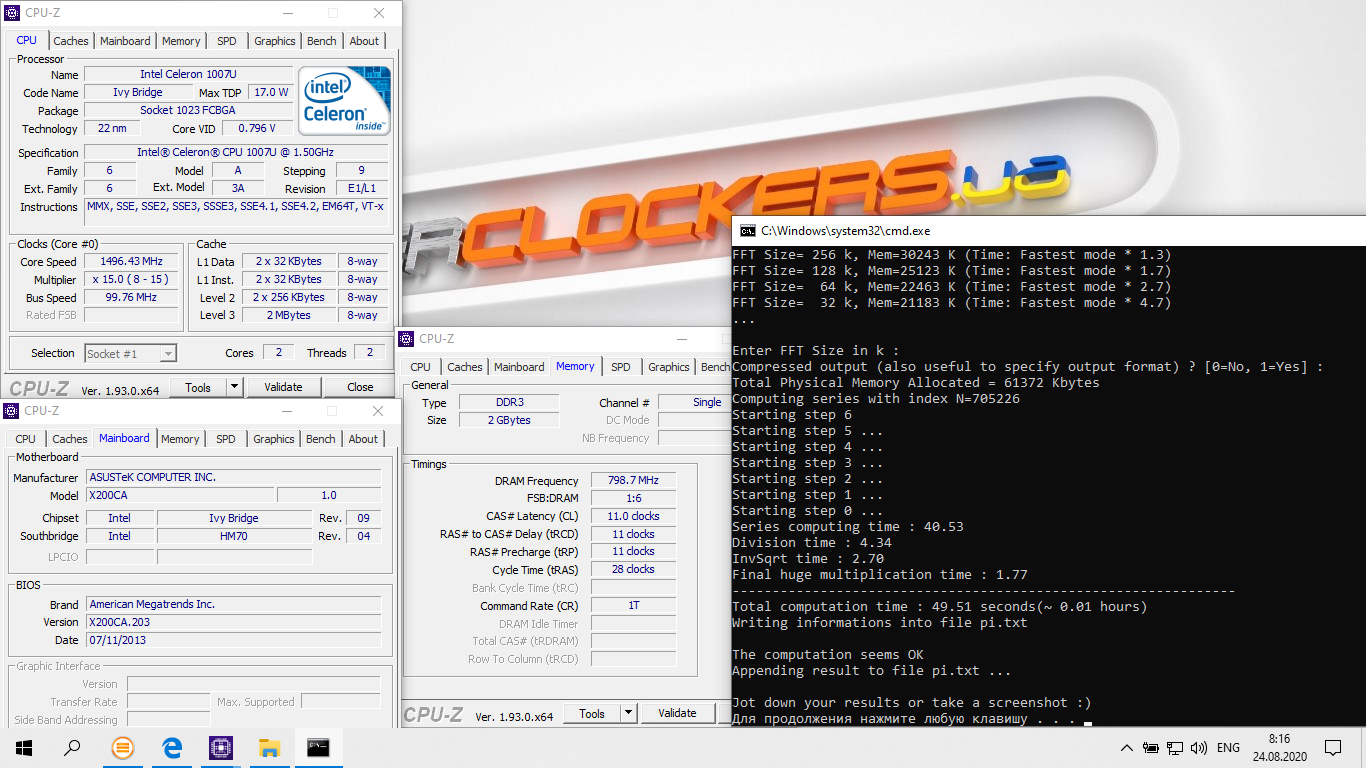Open About tab in top CPU-Z window
Viewport: 1366px width, 768px height.
point(364,41)
